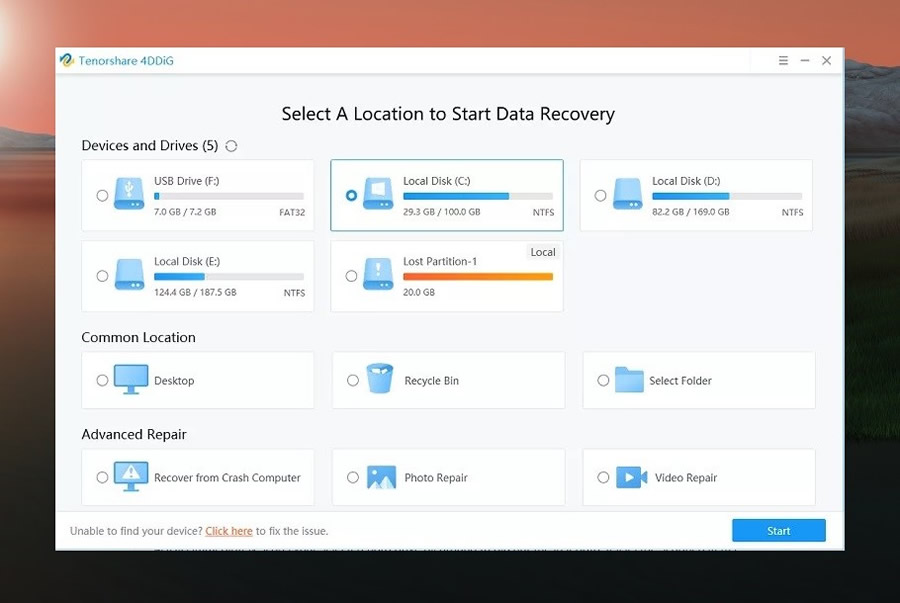Image resolution: width=900 pixels, height=603 pixels.
Task: Click the 'USB Drive (F:)' label
Action: click(187, 181)
